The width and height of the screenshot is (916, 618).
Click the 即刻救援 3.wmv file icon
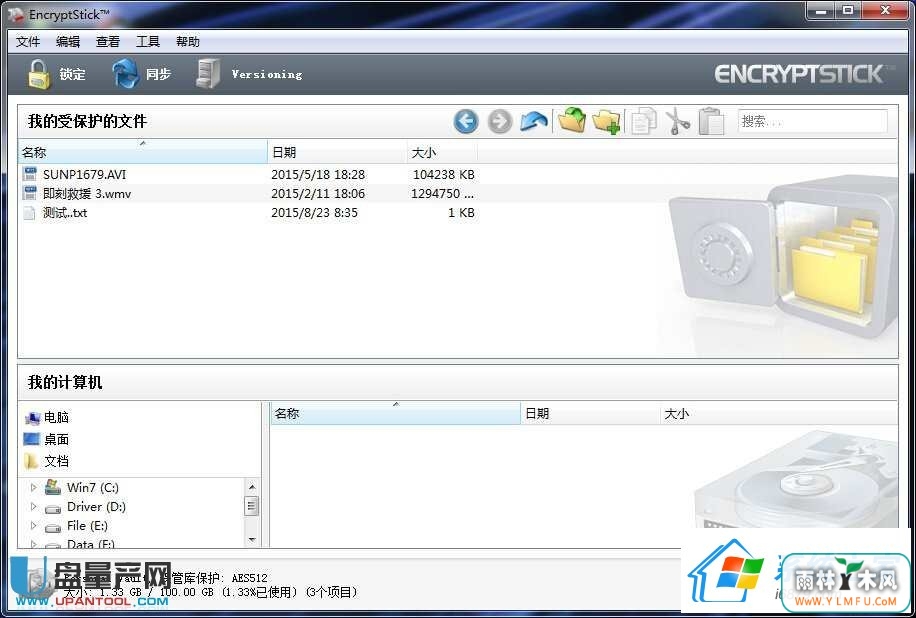(30, 193)
